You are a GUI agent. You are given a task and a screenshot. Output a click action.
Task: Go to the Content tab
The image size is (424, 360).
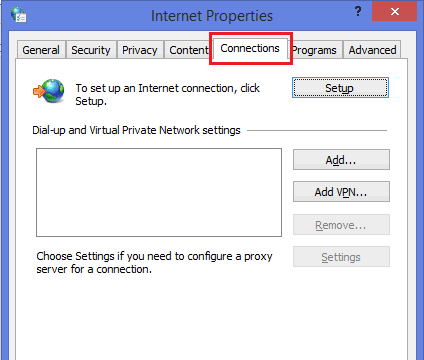coord(188,50)
